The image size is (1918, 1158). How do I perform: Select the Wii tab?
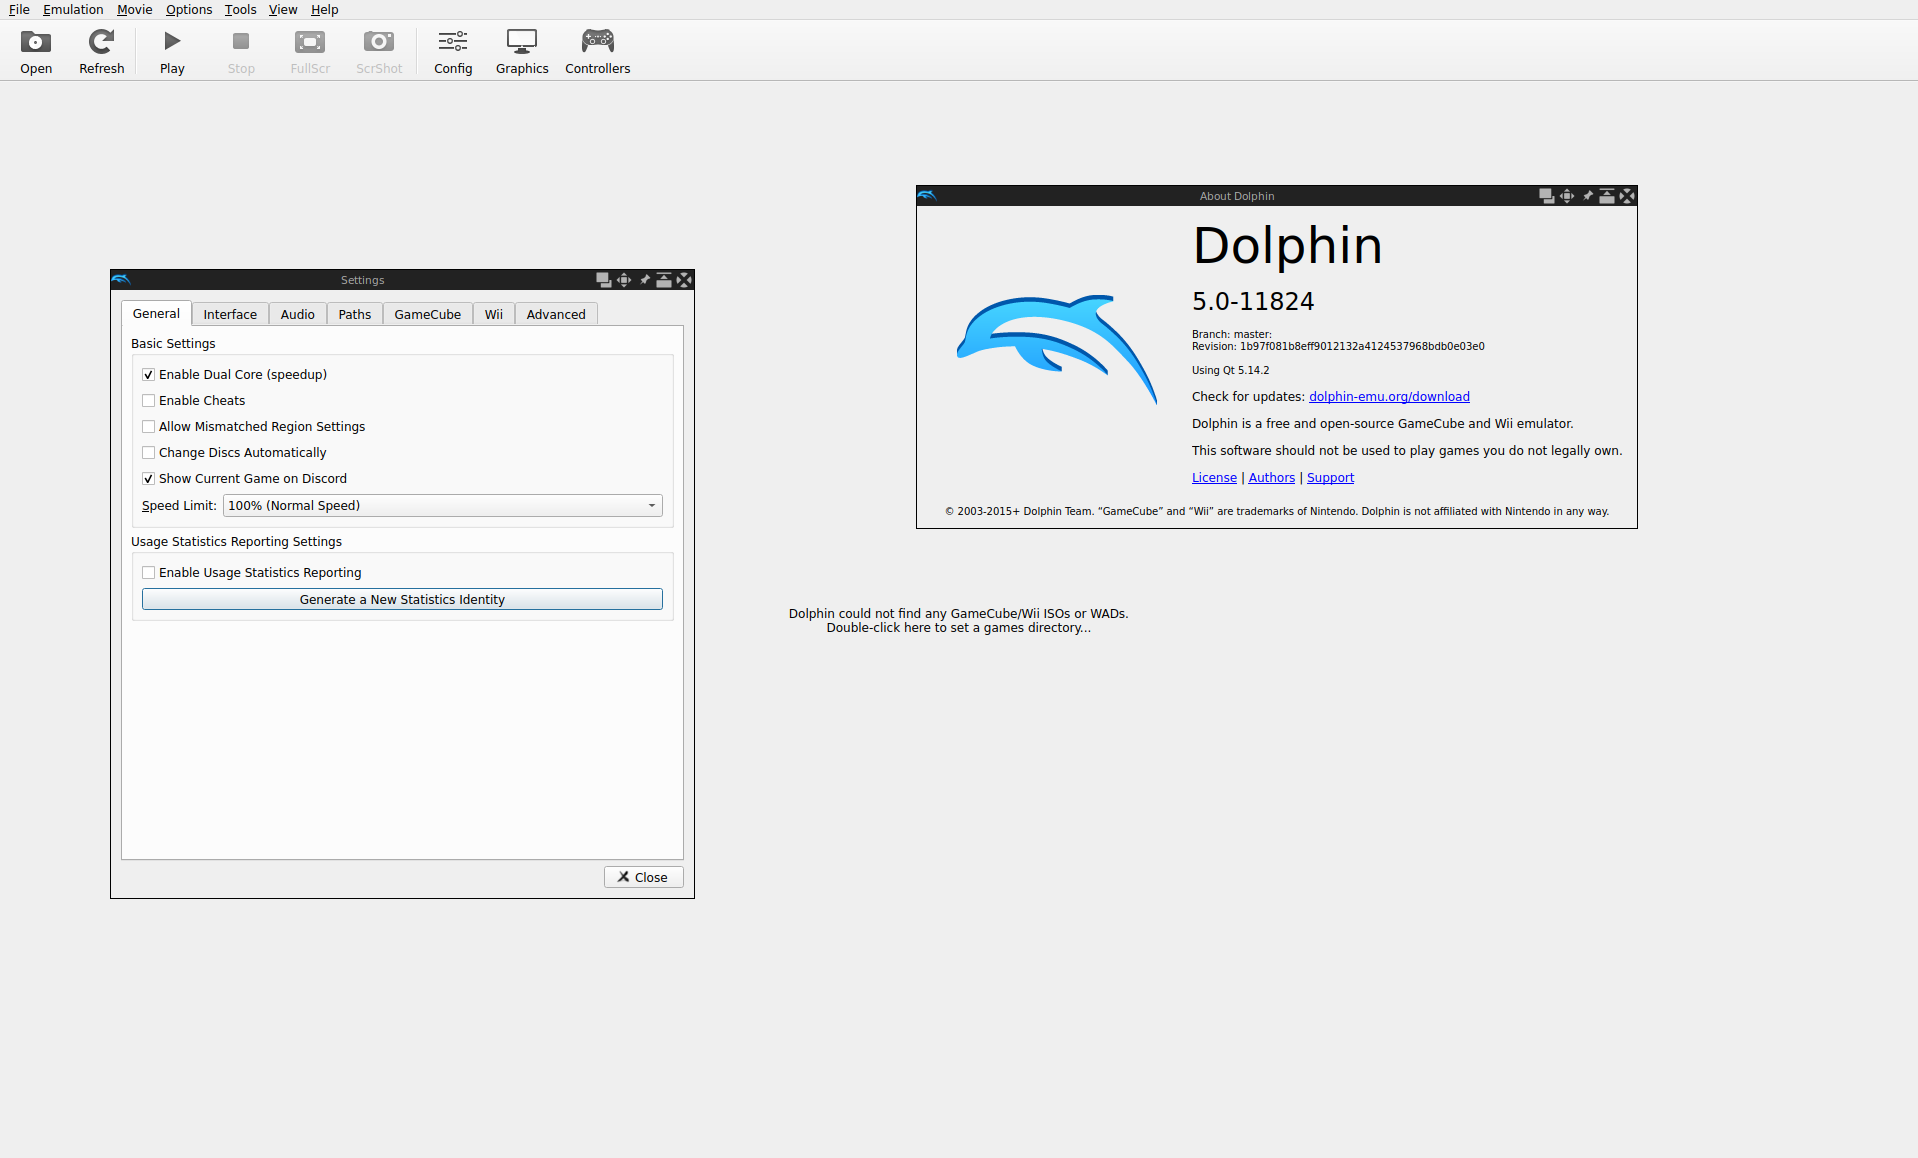point(494,314)
